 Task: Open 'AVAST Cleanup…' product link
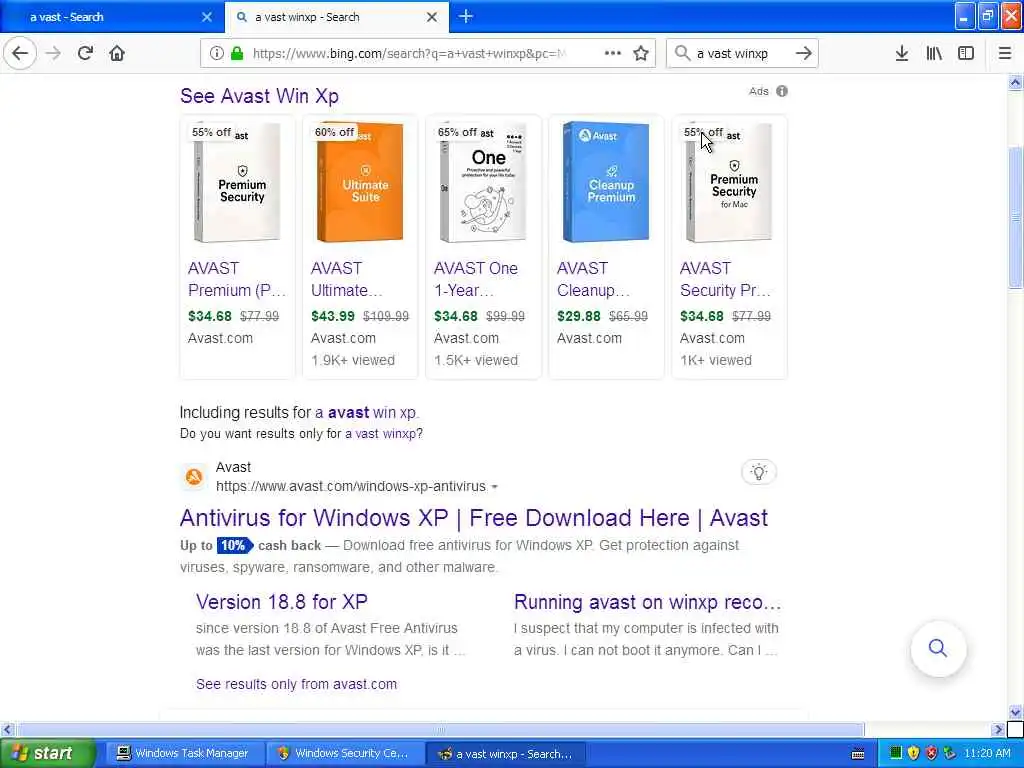(x=593, y=280)
